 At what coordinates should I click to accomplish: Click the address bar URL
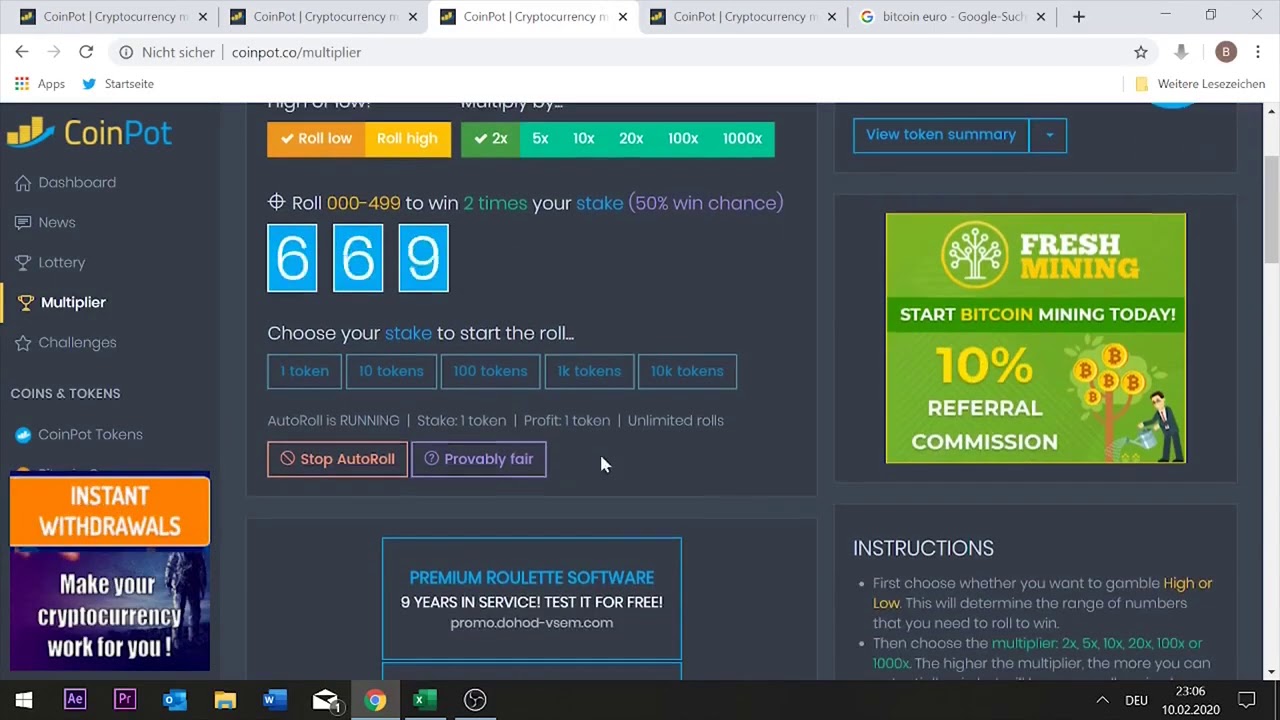pos(296,52)
